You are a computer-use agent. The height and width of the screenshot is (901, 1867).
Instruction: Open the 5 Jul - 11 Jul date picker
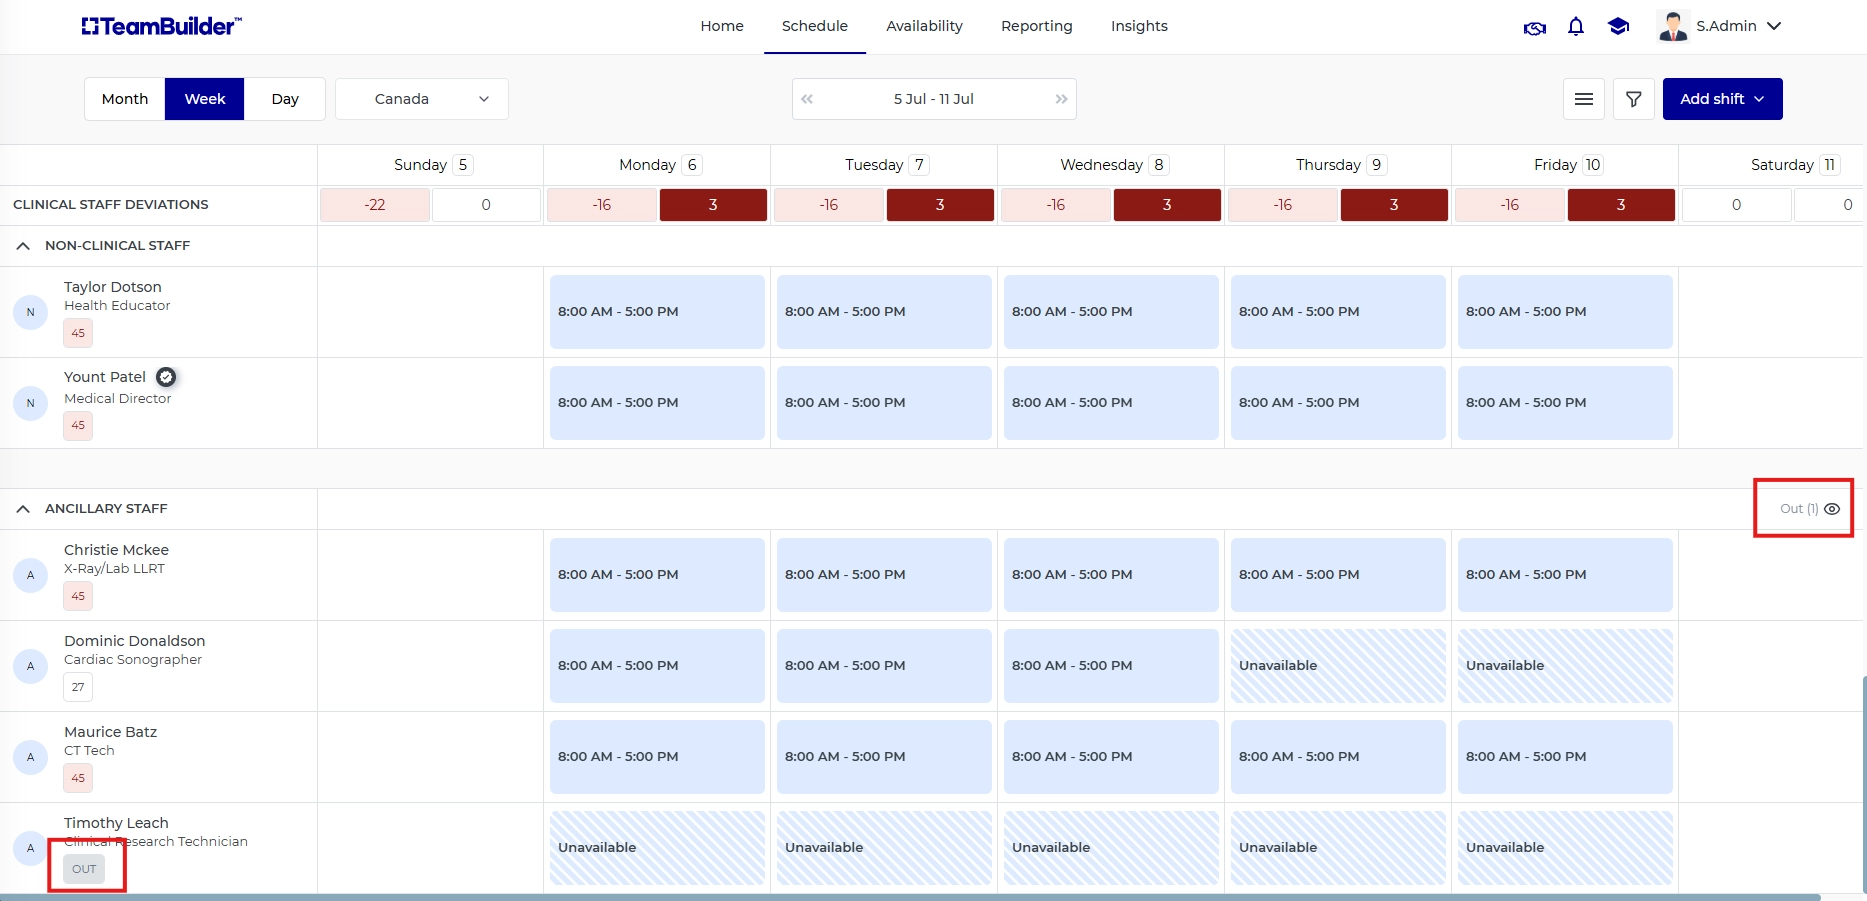[x=934, y=99]
